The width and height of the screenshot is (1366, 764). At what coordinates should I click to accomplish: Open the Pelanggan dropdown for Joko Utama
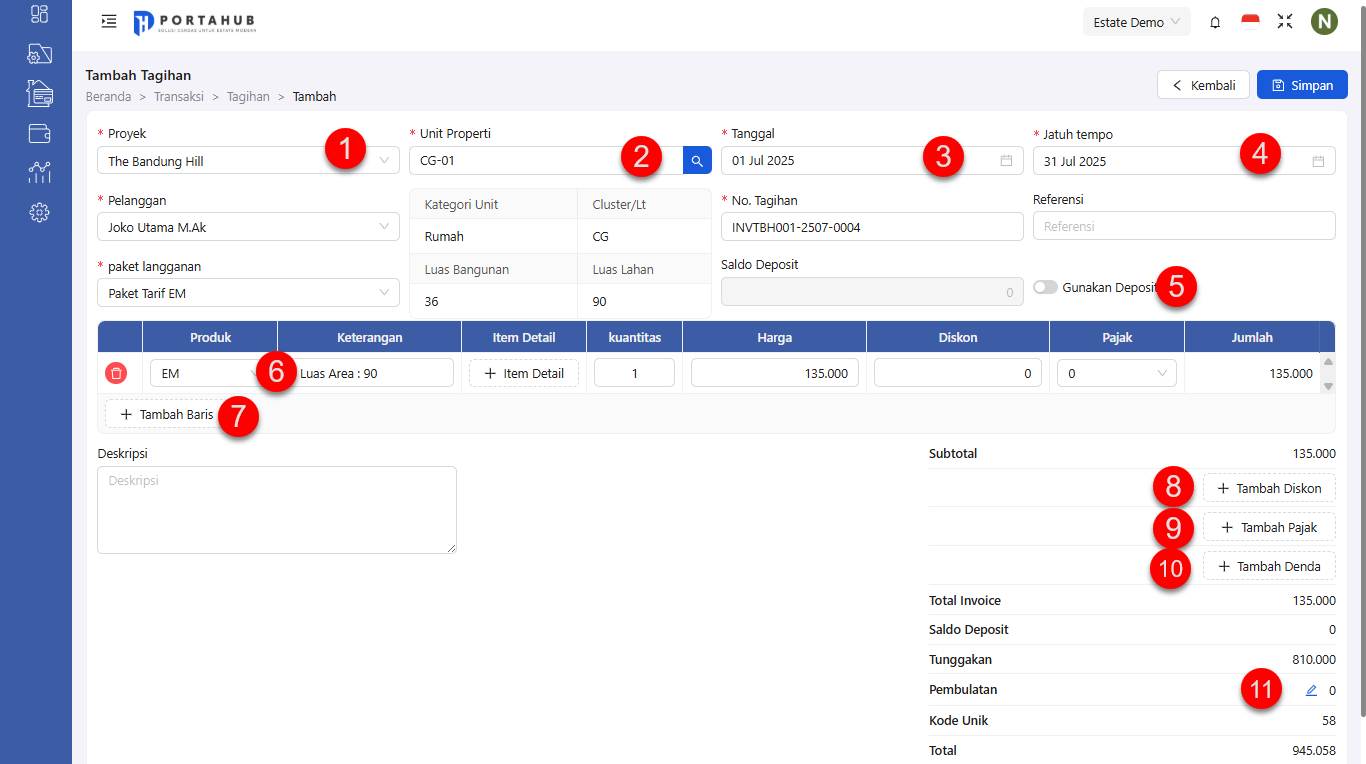(247, 226)
